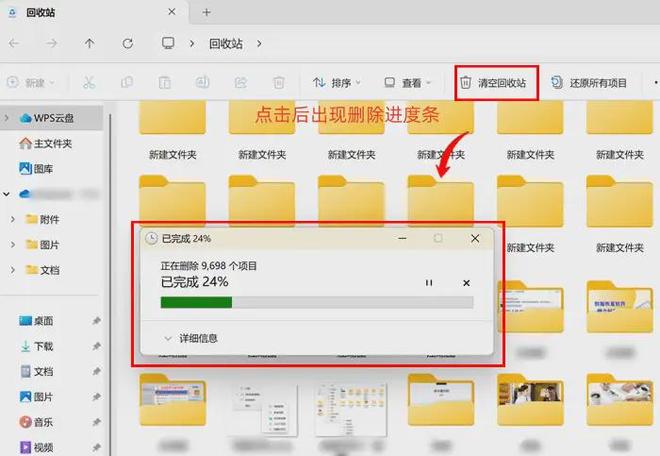Select WPS云盘 in the sidebar

[52, 118]
